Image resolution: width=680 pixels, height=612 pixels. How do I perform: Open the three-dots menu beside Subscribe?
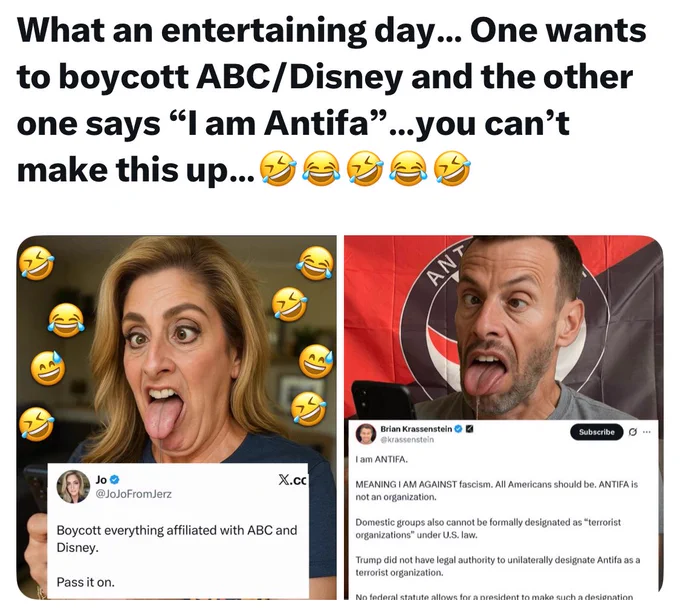(x=647, y=432)
